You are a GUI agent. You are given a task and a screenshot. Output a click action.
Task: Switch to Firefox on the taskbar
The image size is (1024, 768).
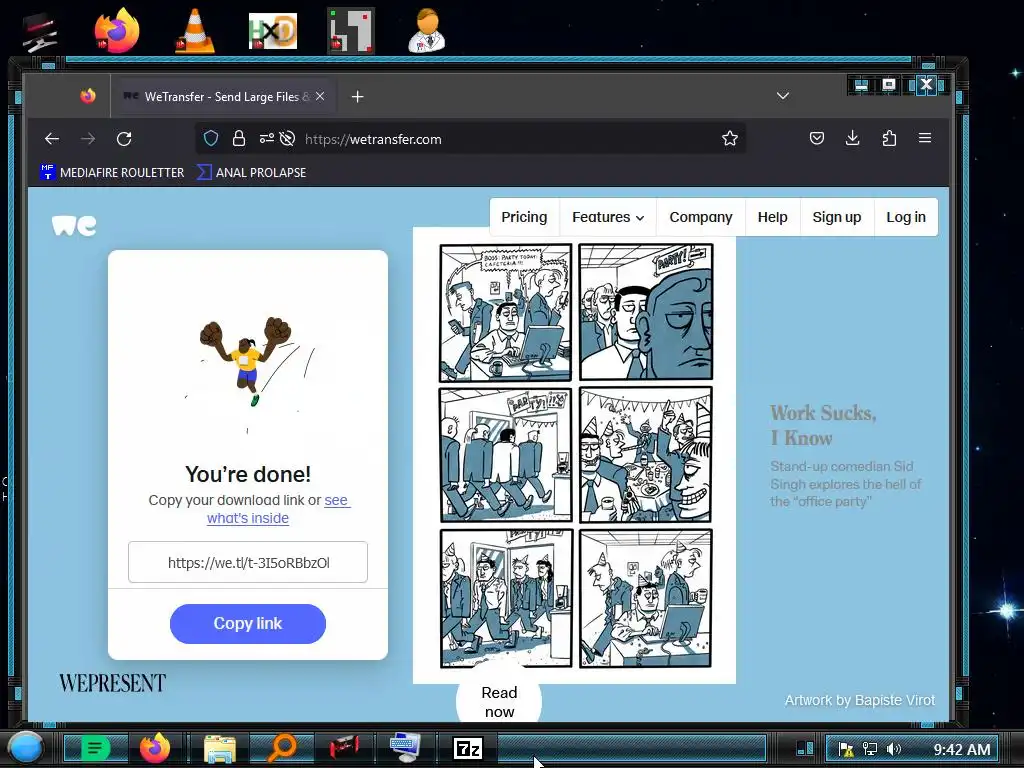tap(155, 748)
